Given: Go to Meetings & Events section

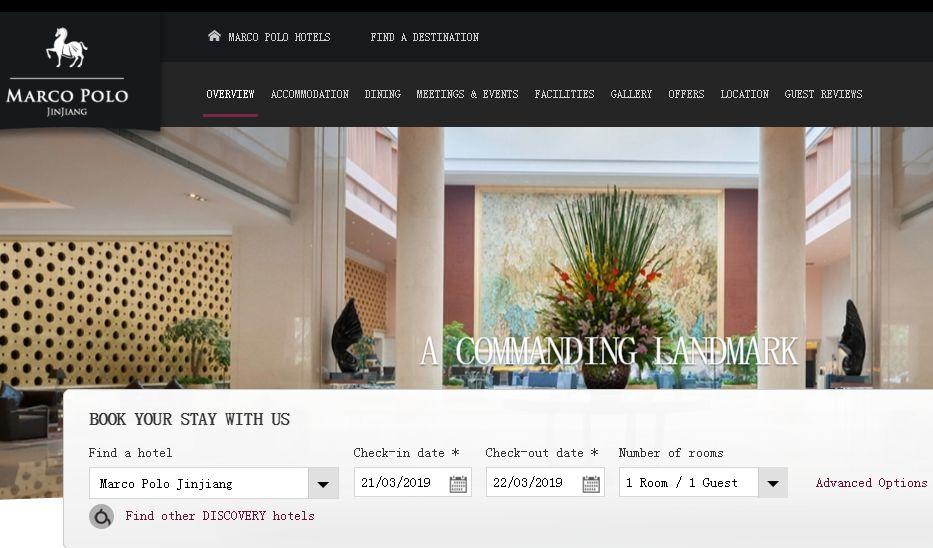Looking at the screenshot, I should (467, 94).
